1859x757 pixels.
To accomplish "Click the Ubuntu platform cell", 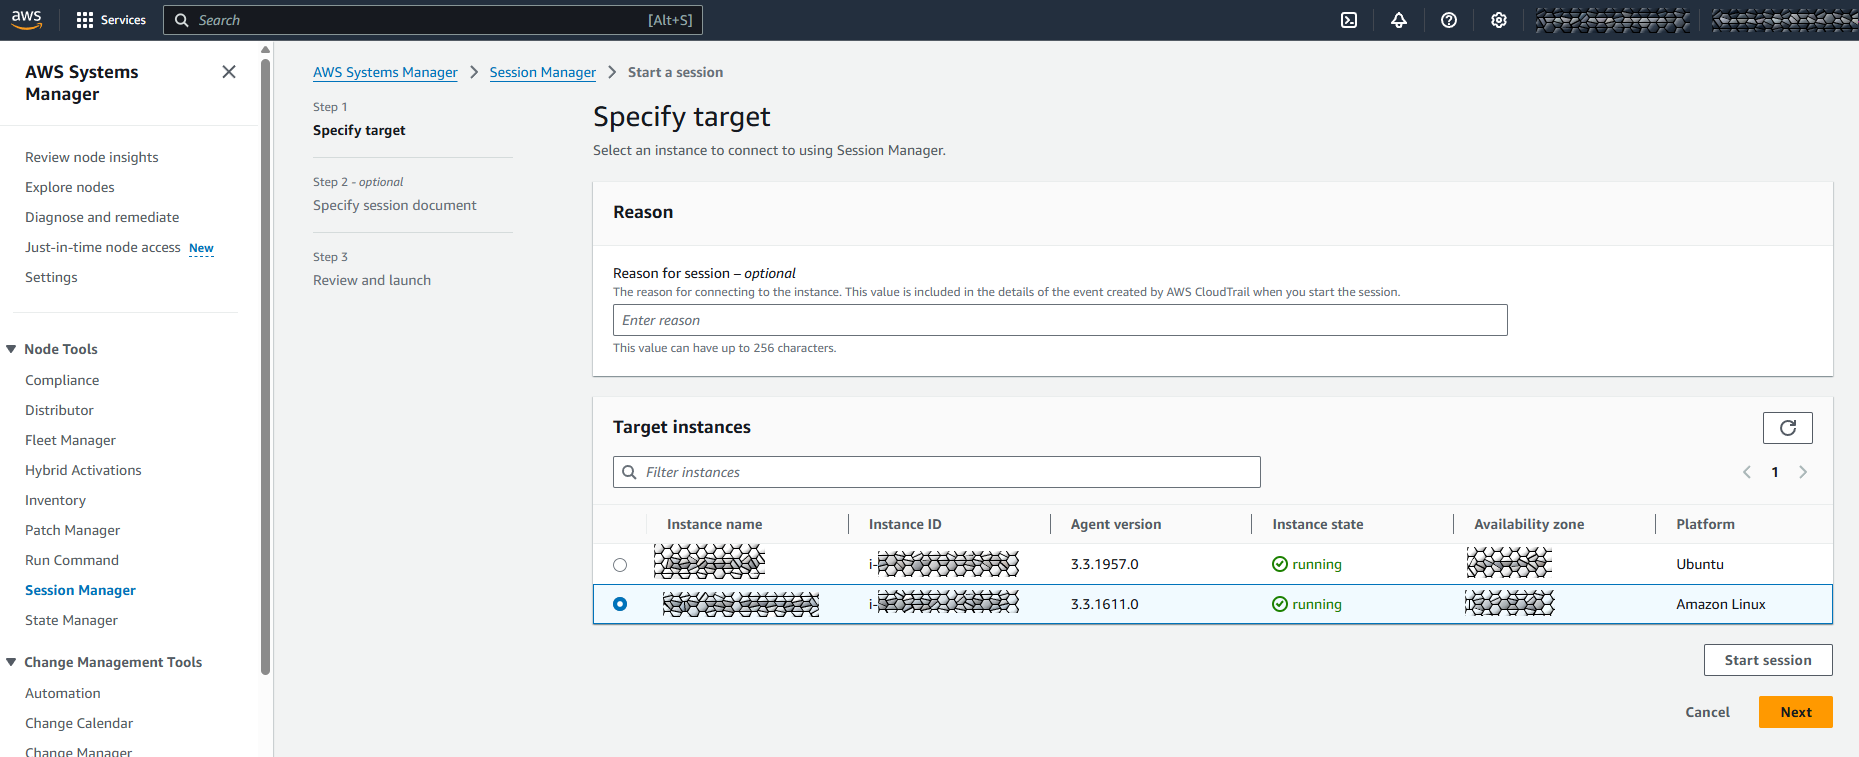I will click(x=1700, y=564).
